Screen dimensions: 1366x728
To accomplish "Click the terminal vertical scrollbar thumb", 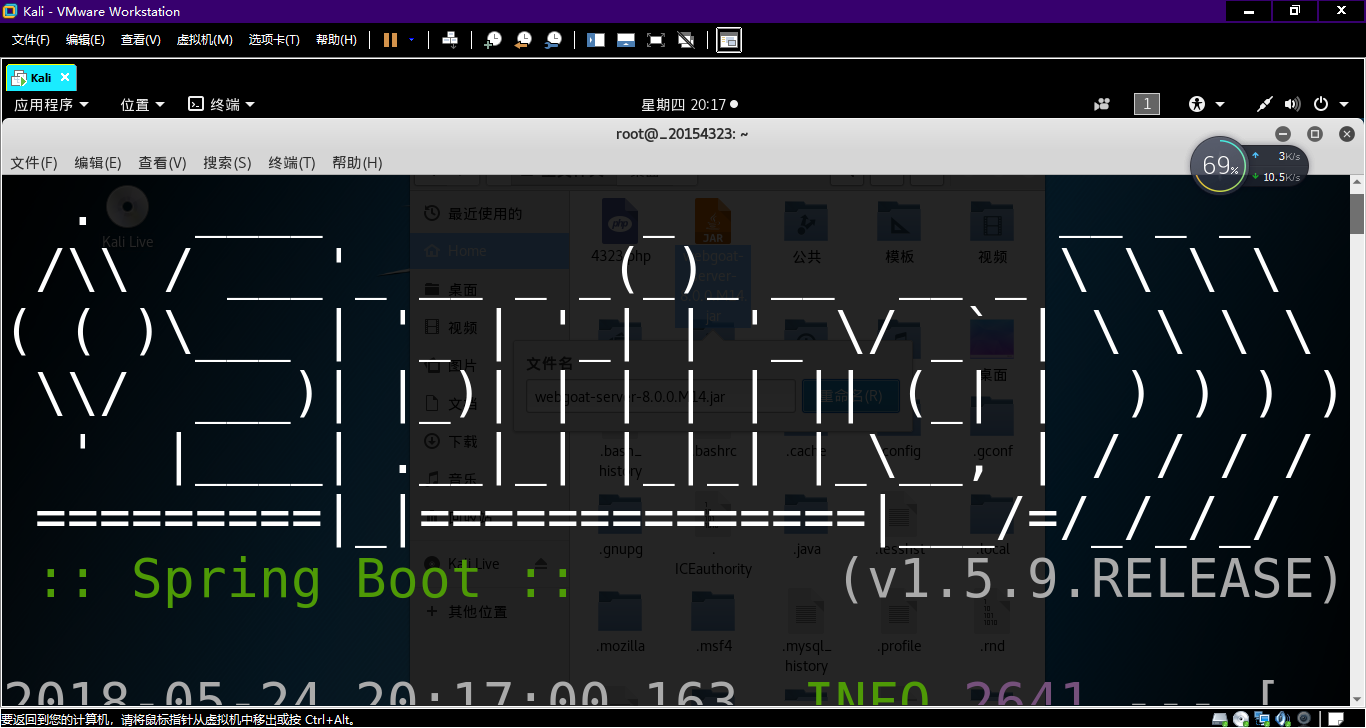I will [1357, 212].
